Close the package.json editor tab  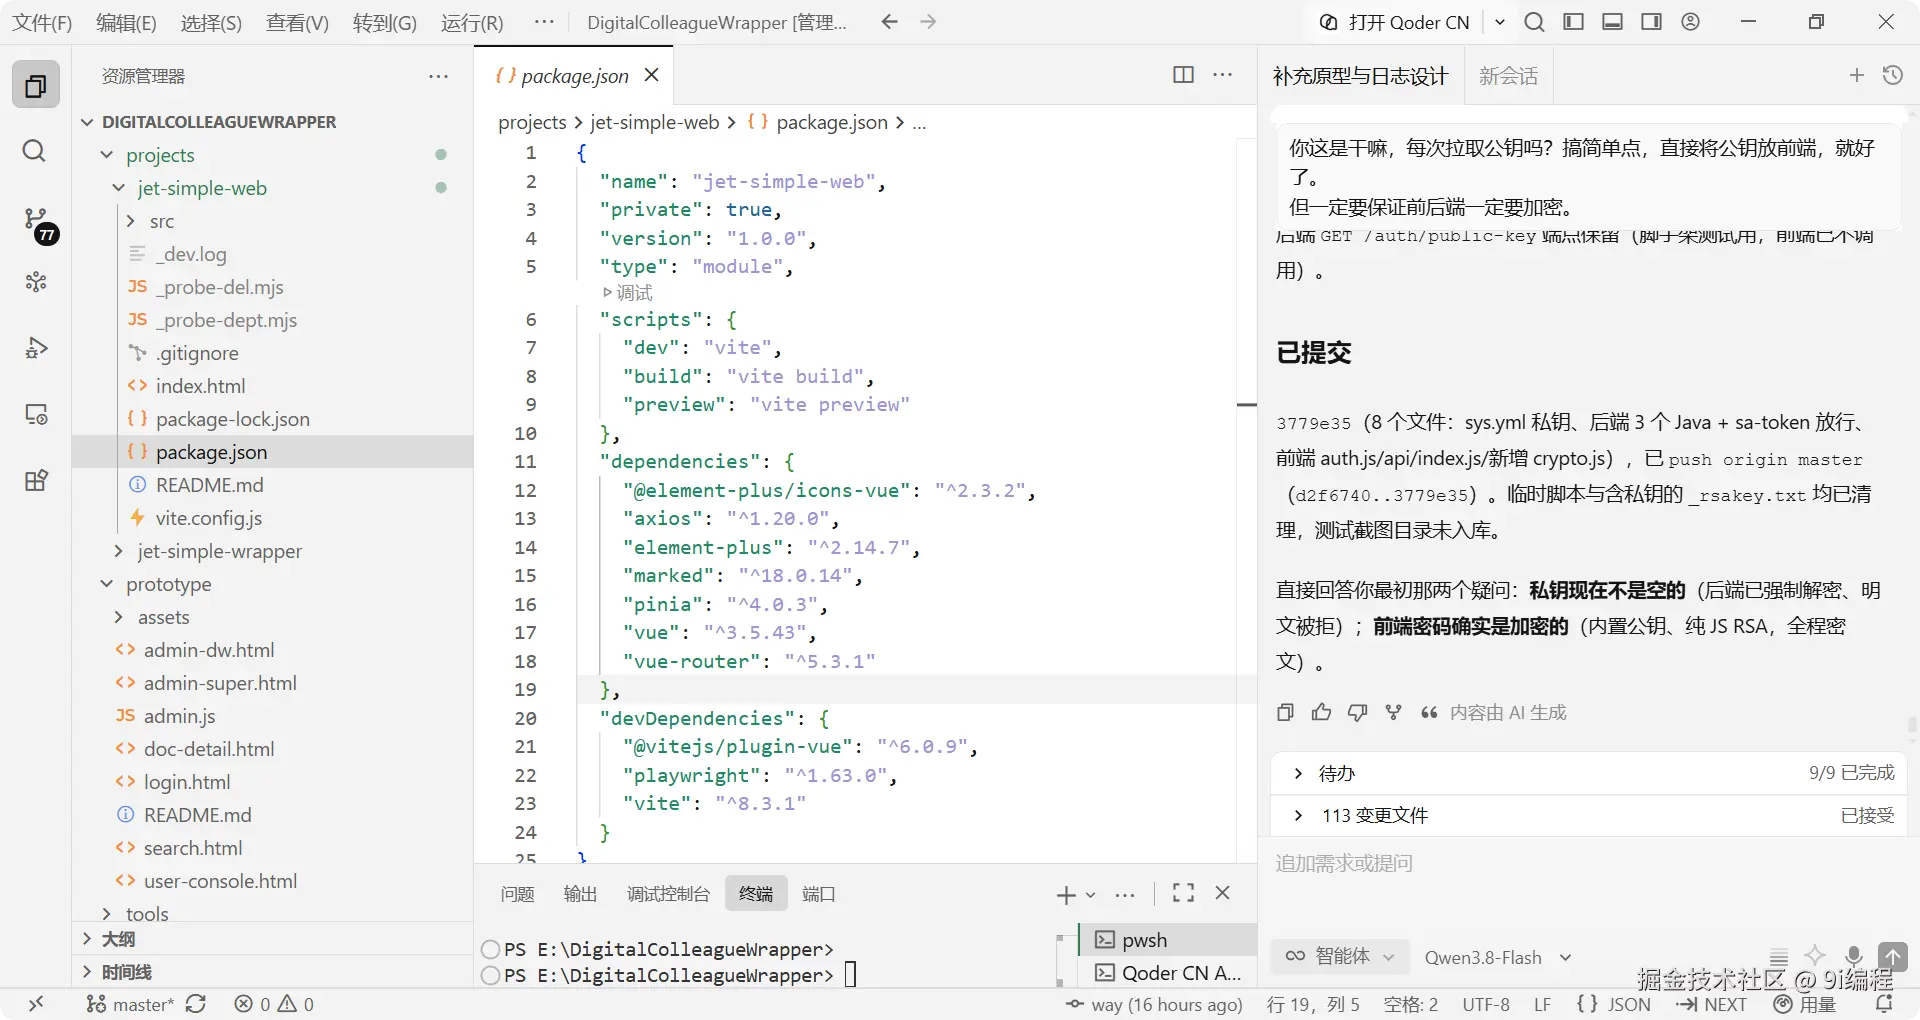(x=652, y=75)
